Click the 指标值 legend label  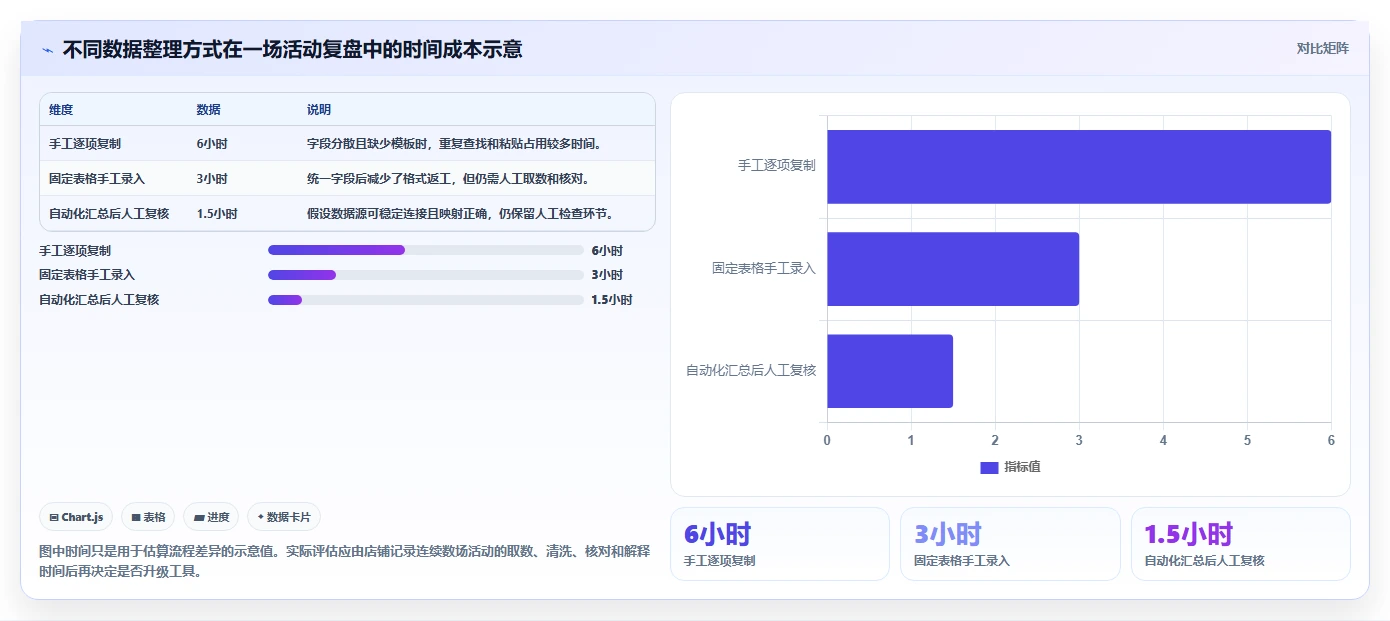(1022, 467)
